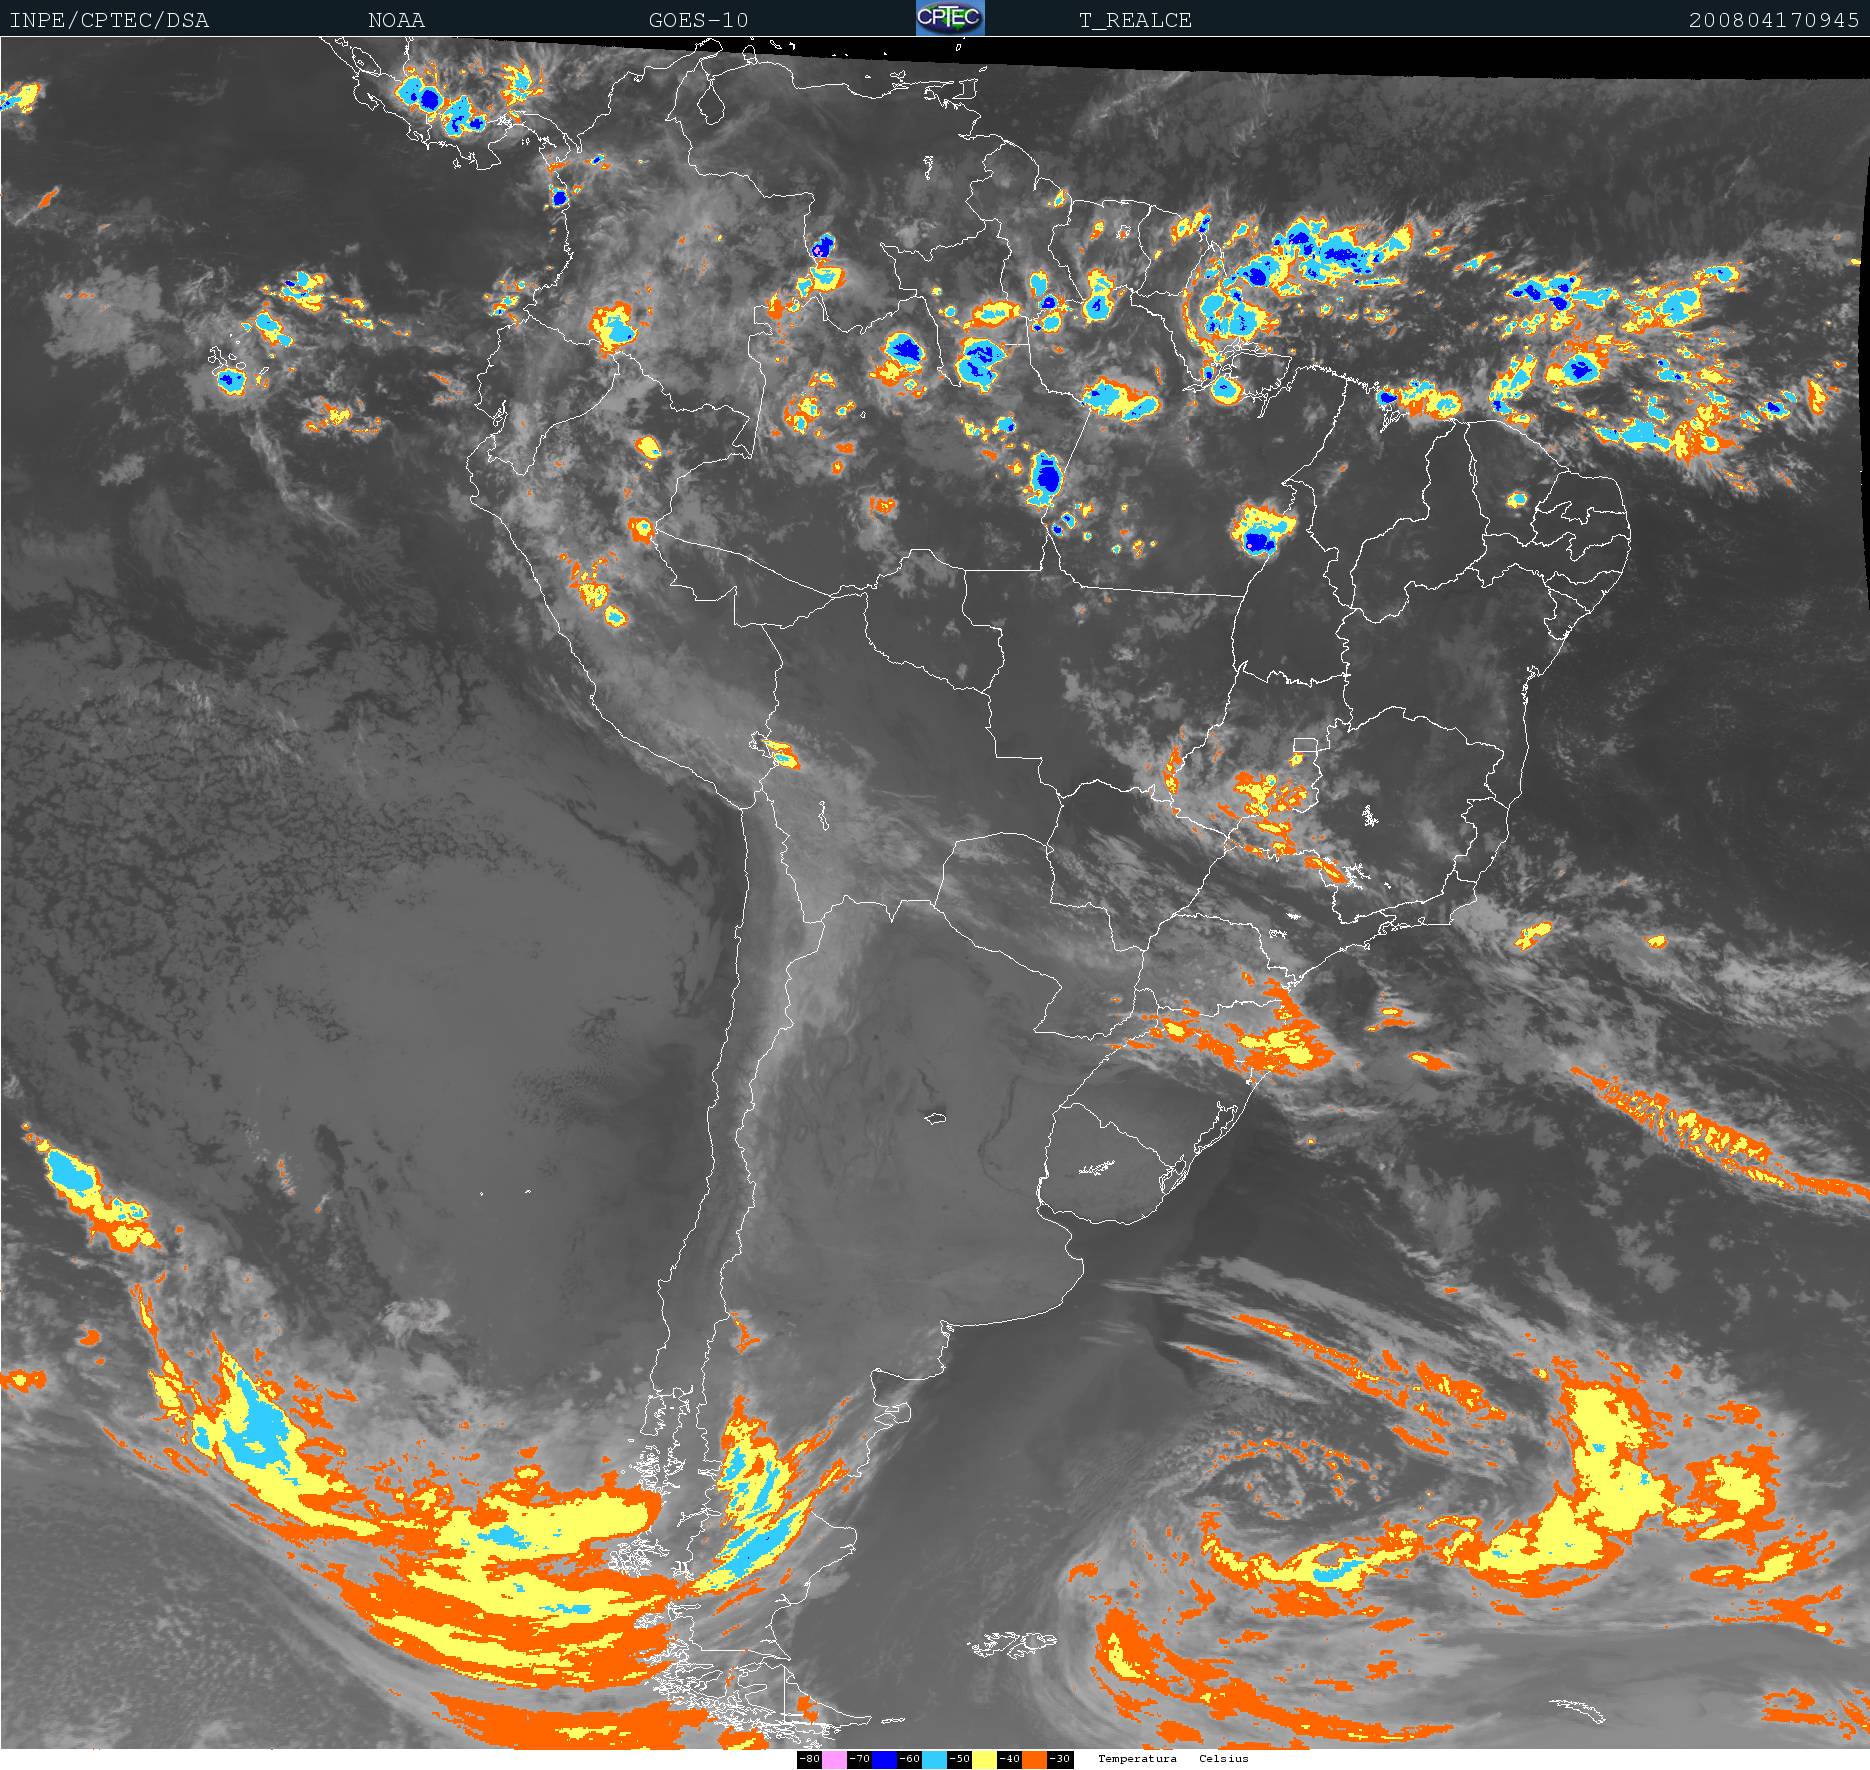
Task: Pick the yellow legend swatch
Action: tap(984, 1759)
